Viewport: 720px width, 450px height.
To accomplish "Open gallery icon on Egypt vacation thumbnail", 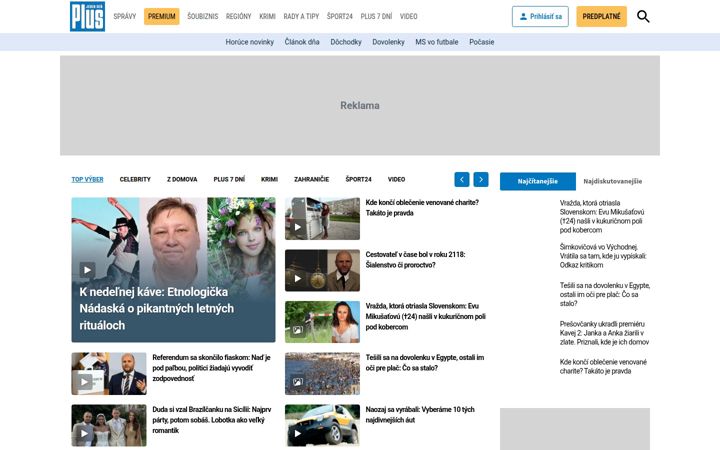I will 298,382.
